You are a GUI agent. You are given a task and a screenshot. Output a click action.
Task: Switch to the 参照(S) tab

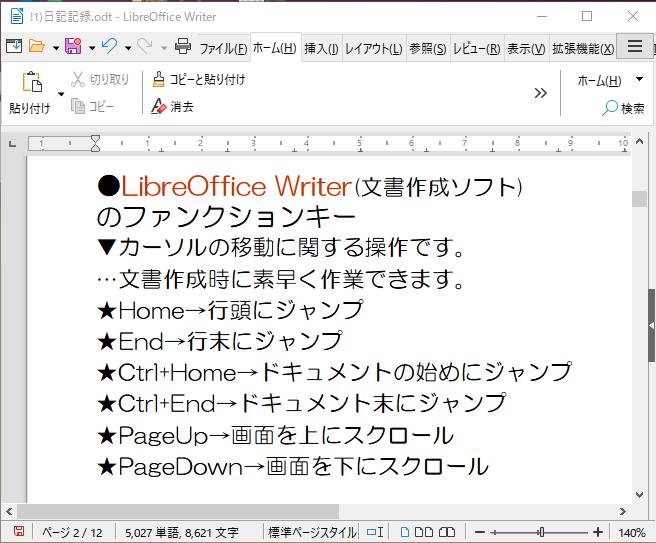point(427,49)
